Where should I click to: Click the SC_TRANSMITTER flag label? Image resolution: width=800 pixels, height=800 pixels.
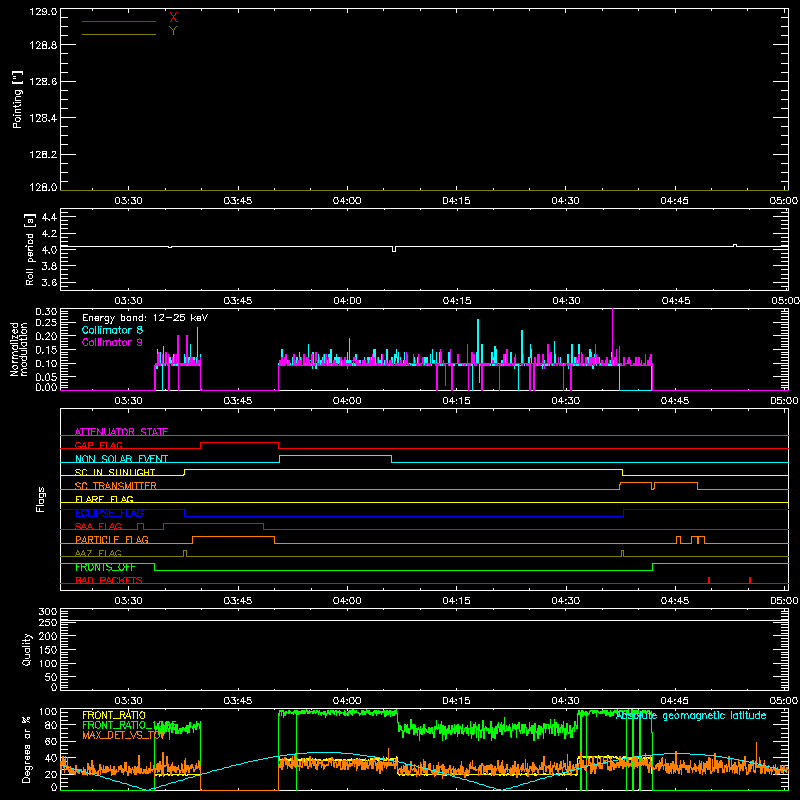[116, 486]
